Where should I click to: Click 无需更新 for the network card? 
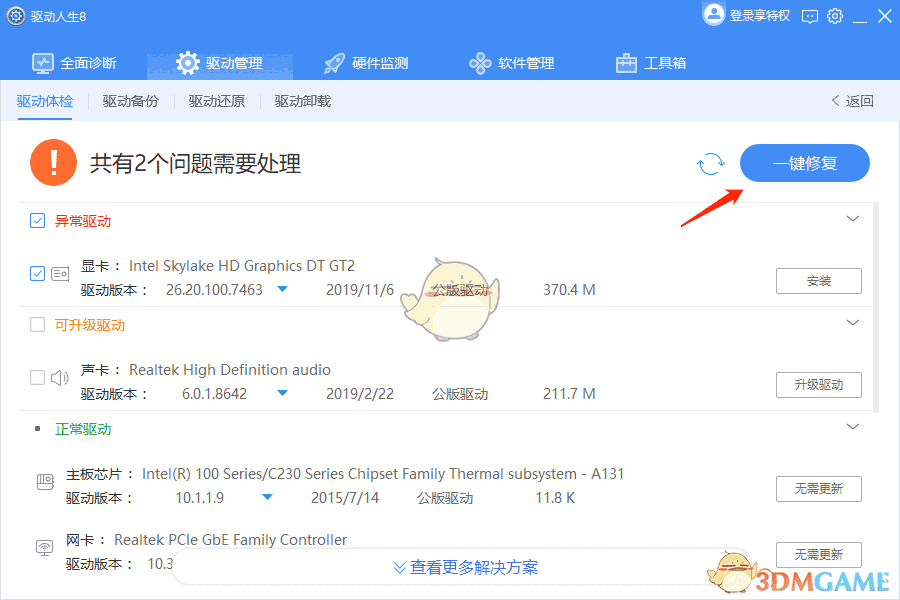(x=818, y=555)
